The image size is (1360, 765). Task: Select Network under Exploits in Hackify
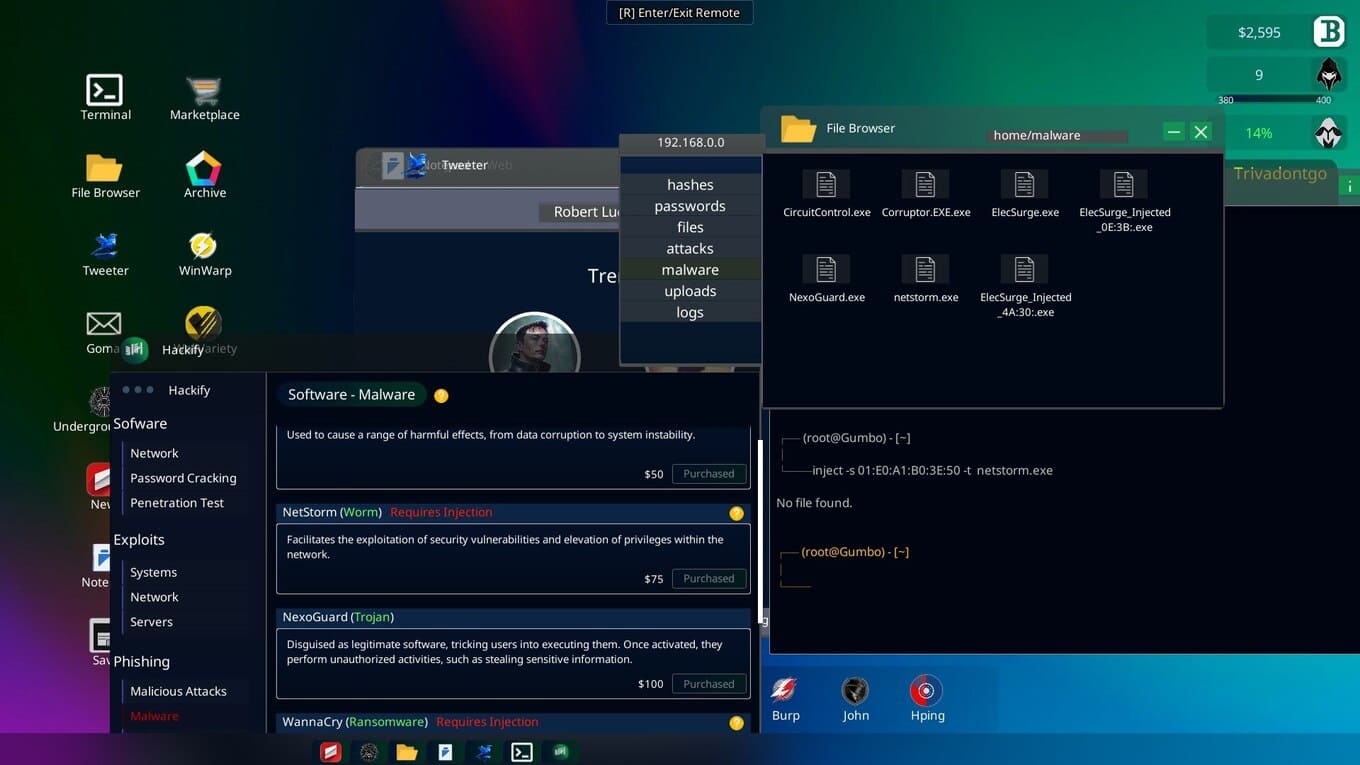[x=154, y=597]
